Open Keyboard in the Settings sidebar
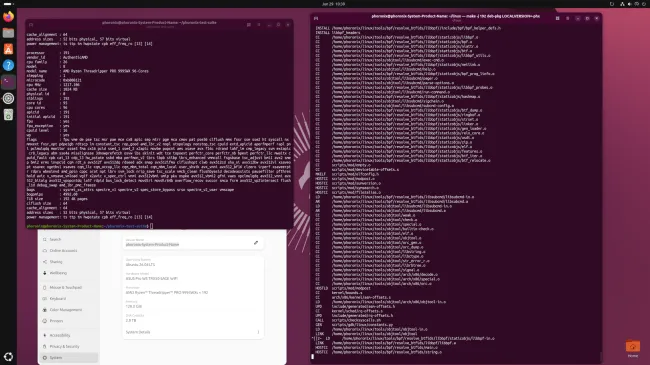Screen dimensions: 650x365 (68, 299)
